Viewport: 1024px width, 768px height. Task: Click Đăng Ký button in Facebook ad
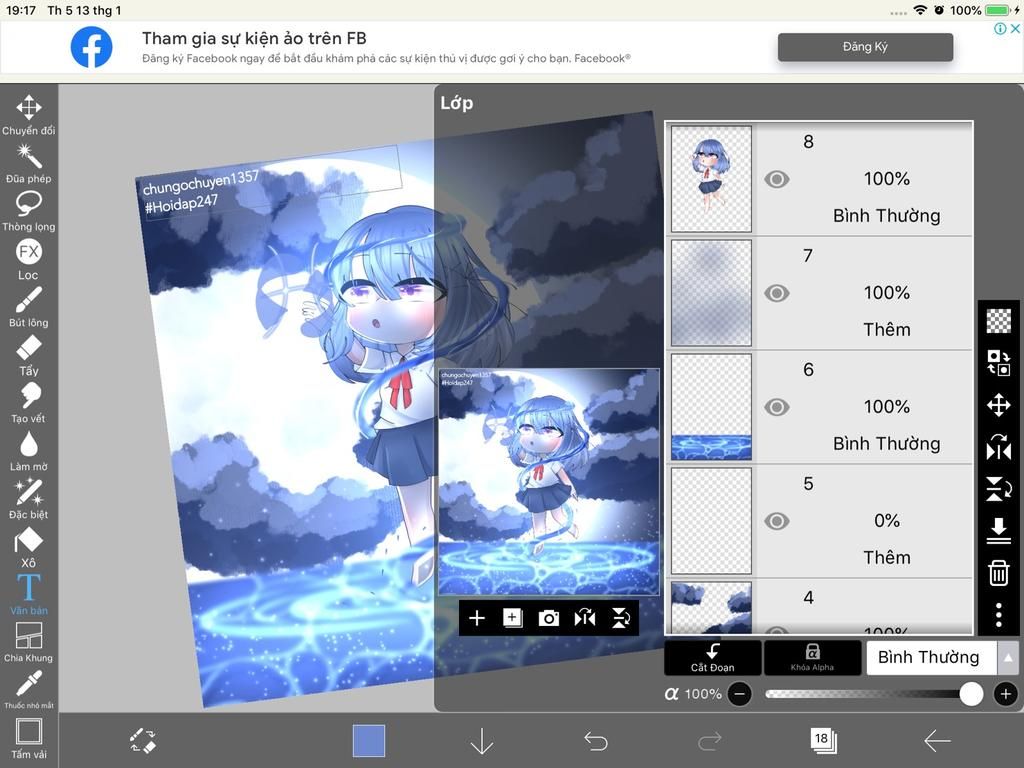click(865, 47)
